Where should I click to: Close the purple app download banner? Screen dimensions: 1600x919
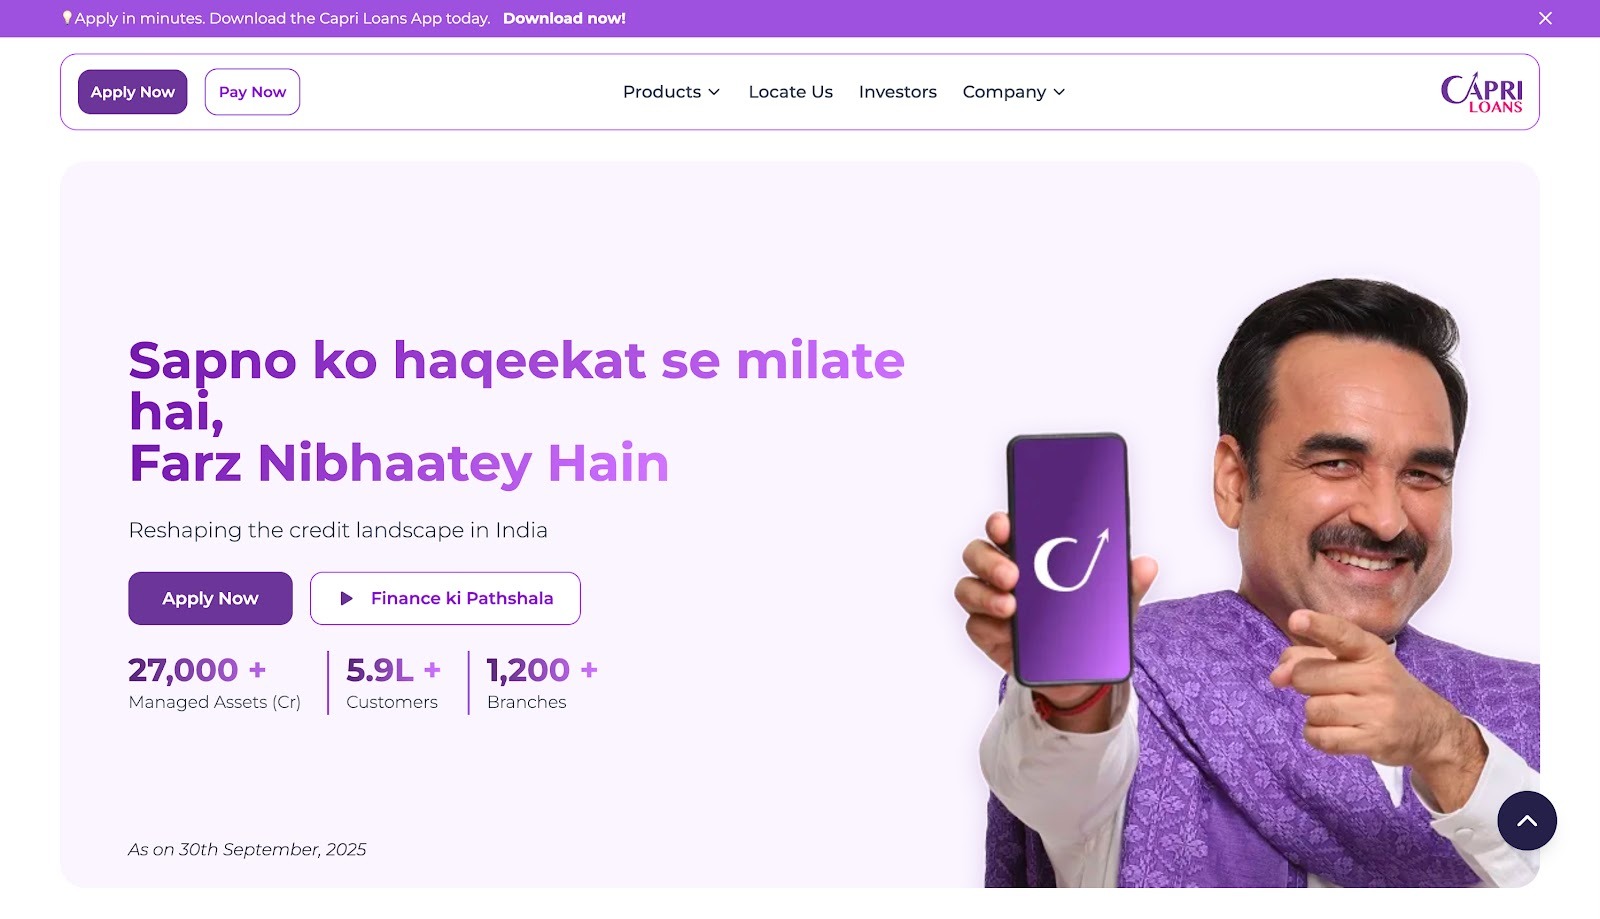tap(1545, 18)
